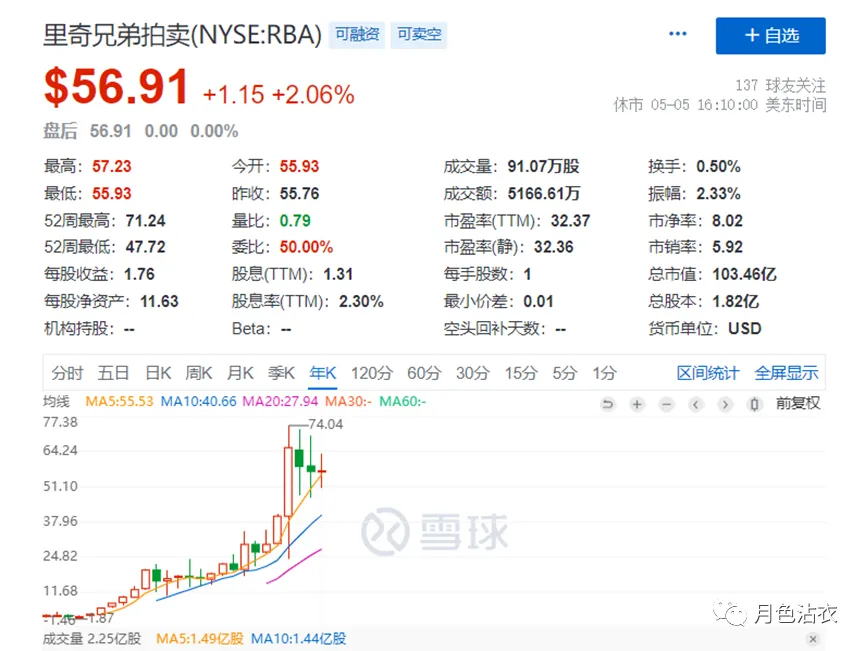Switch to the 60分 chart tab
This screenshot has height=651, width=865.
pos(424,373)
